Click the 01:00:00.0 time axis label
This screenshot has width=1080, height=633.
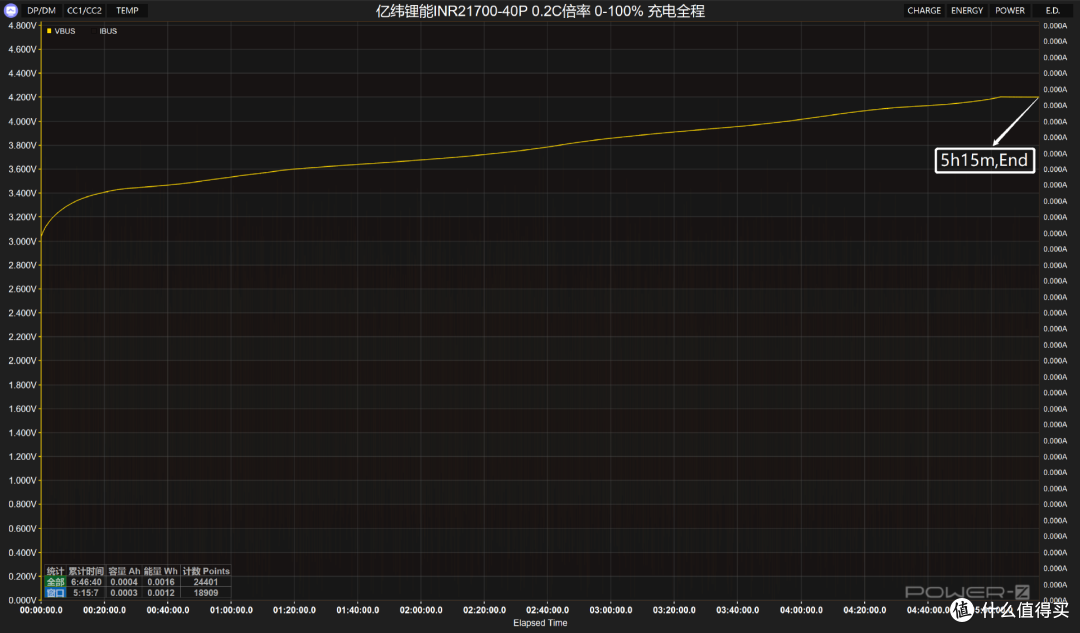tap(231, 610)
